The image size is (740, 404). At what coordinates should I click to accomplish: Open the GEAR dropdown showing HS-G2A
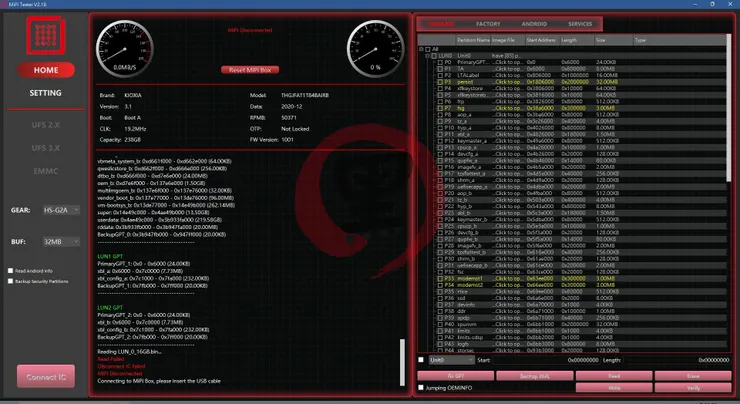pyautogui.click(x=61, y=210)
